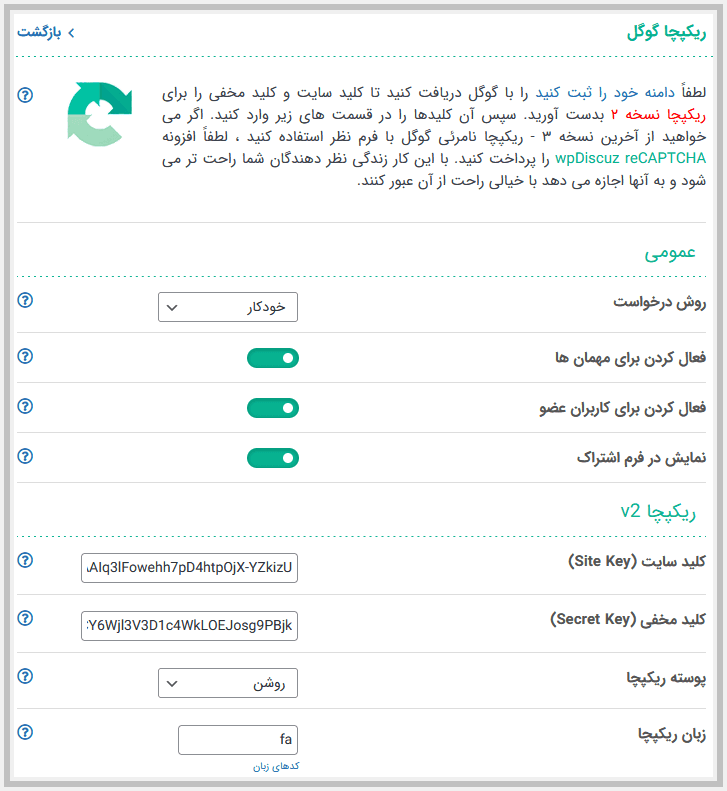The width and height of the screenshot is (727, 791).
Task: Click help icon for زبان ریکپچا row
Action: (x=25, y=732)
